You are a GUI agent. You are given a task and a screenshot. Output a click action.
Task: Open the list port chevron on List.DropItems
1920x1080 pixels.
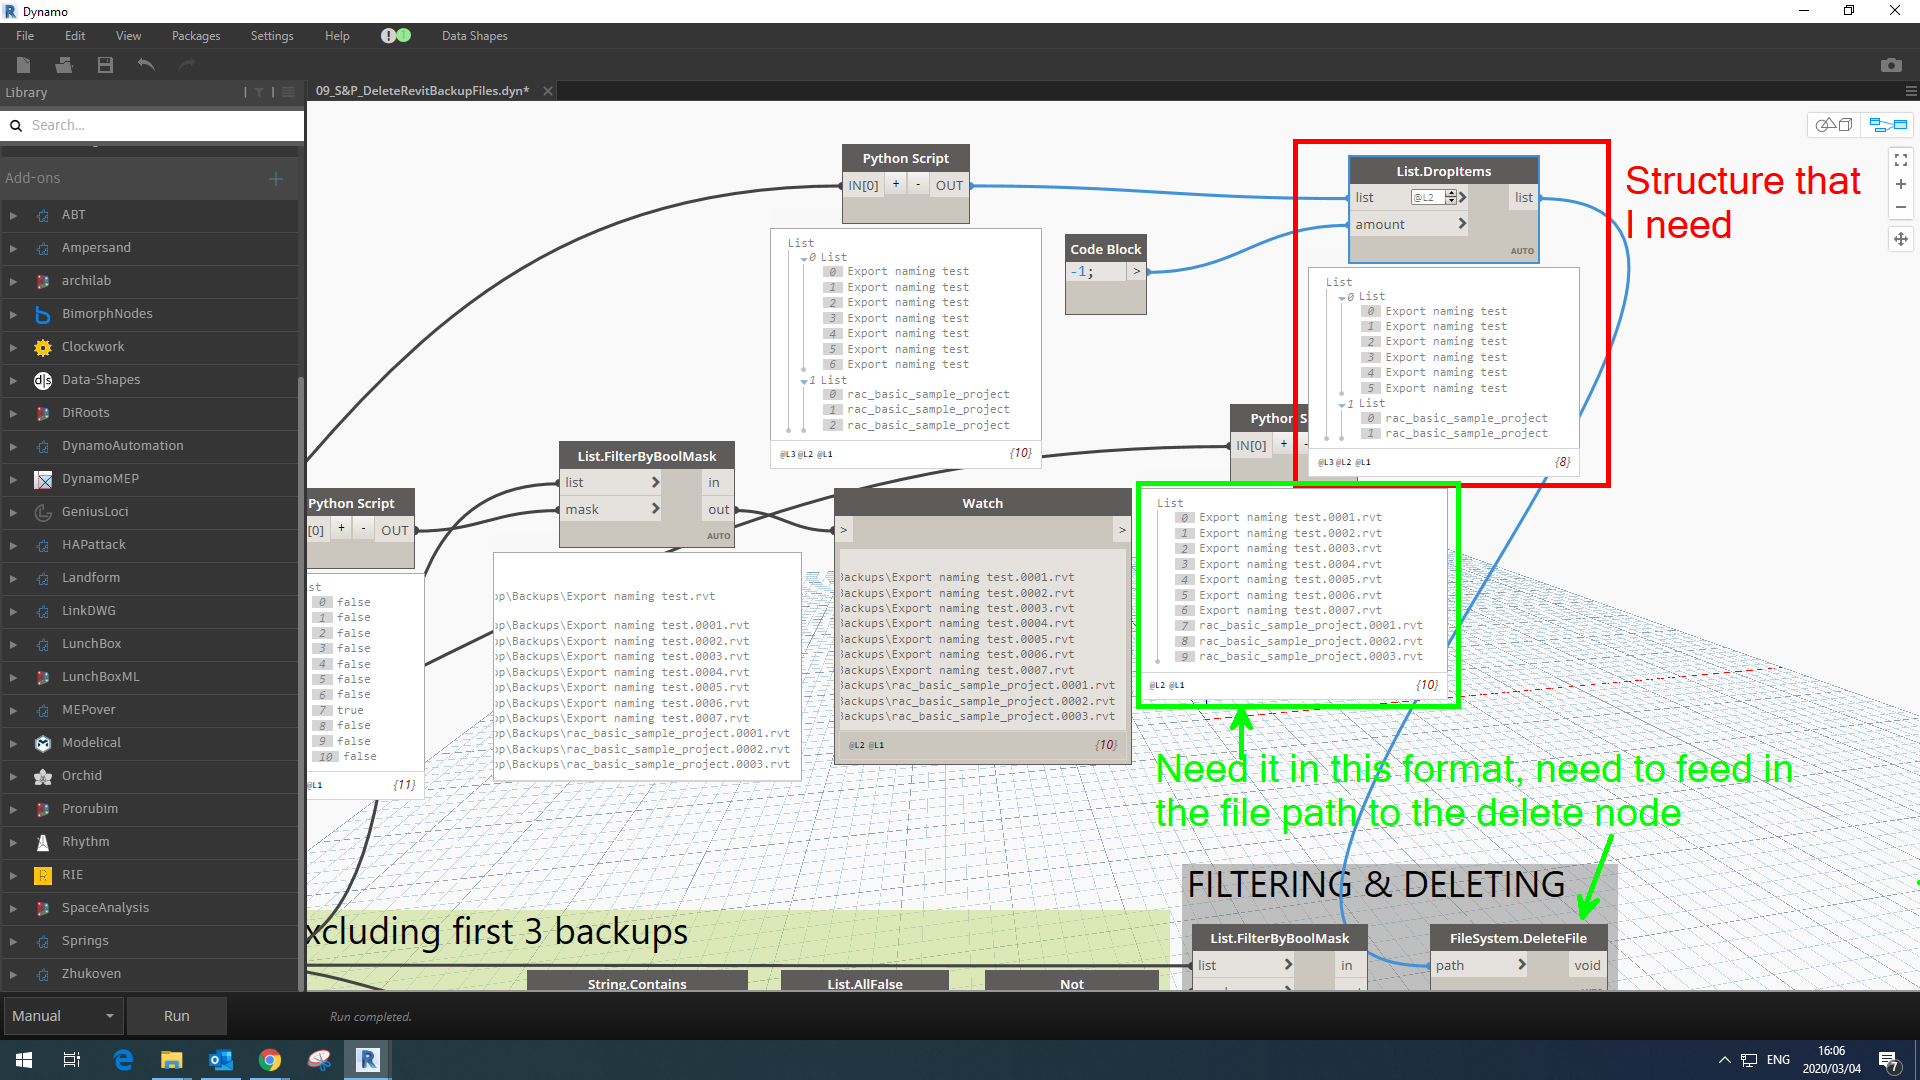1462,198
